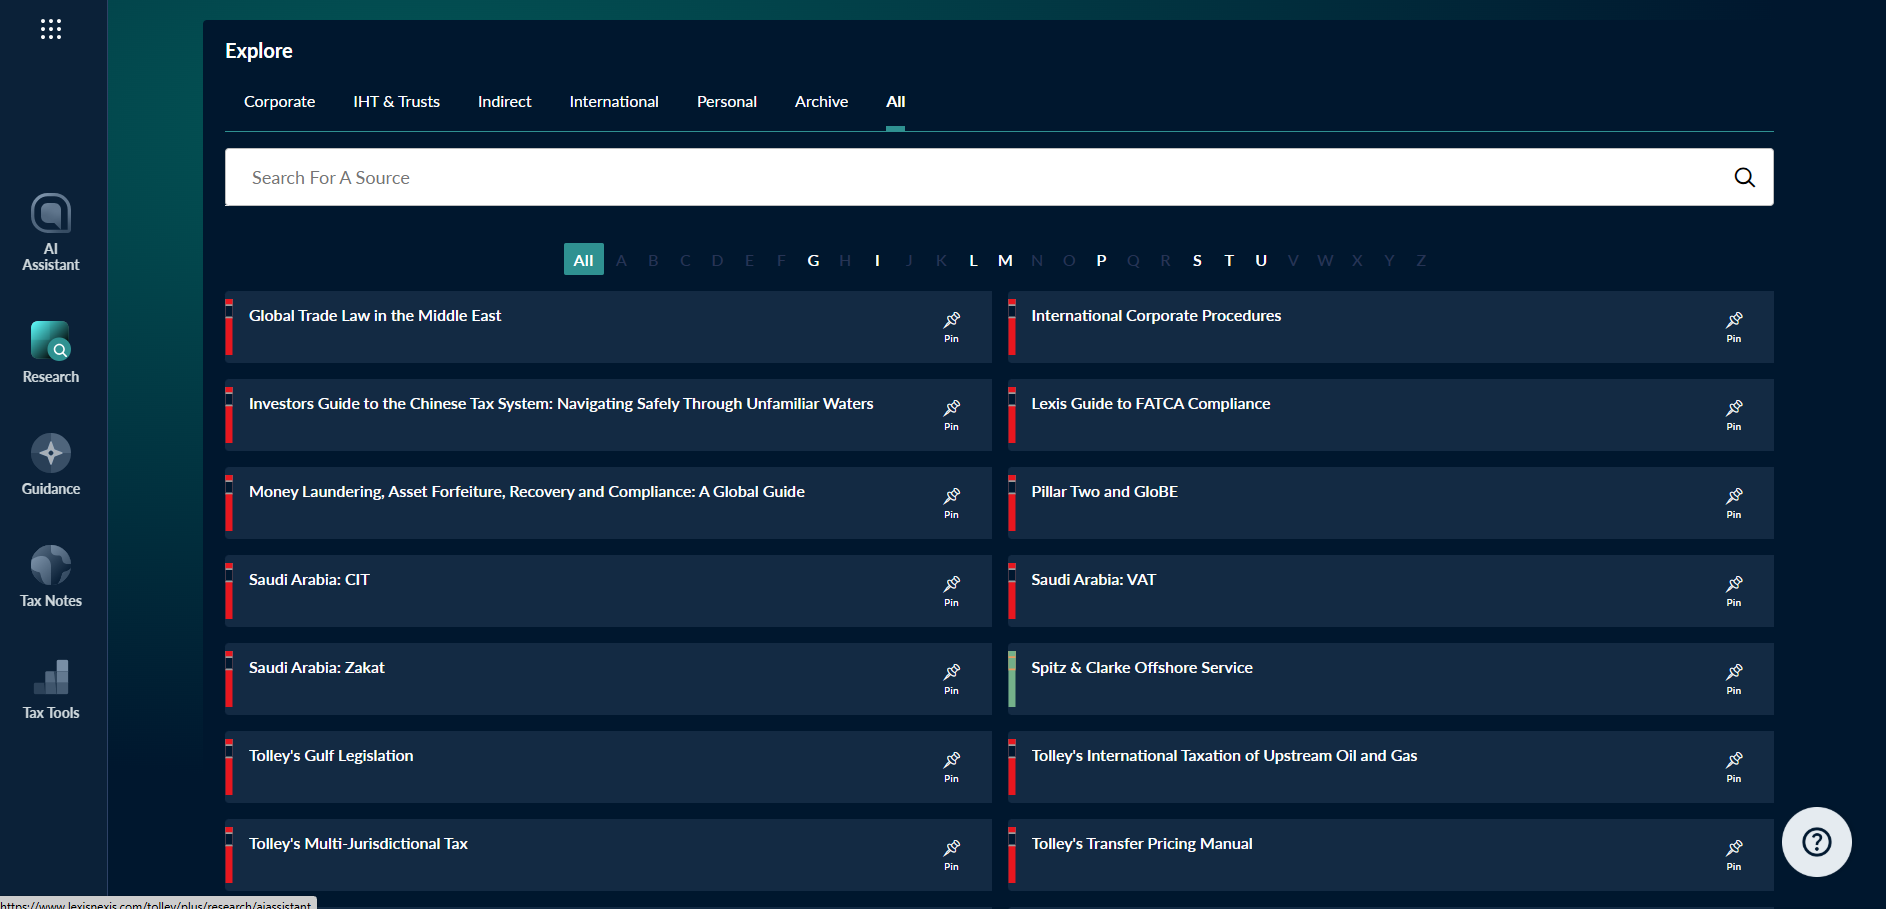The height and width of the screenshot is (909, 1886).
Task: Filter sources by letter S
Action: click(1197, 260)
